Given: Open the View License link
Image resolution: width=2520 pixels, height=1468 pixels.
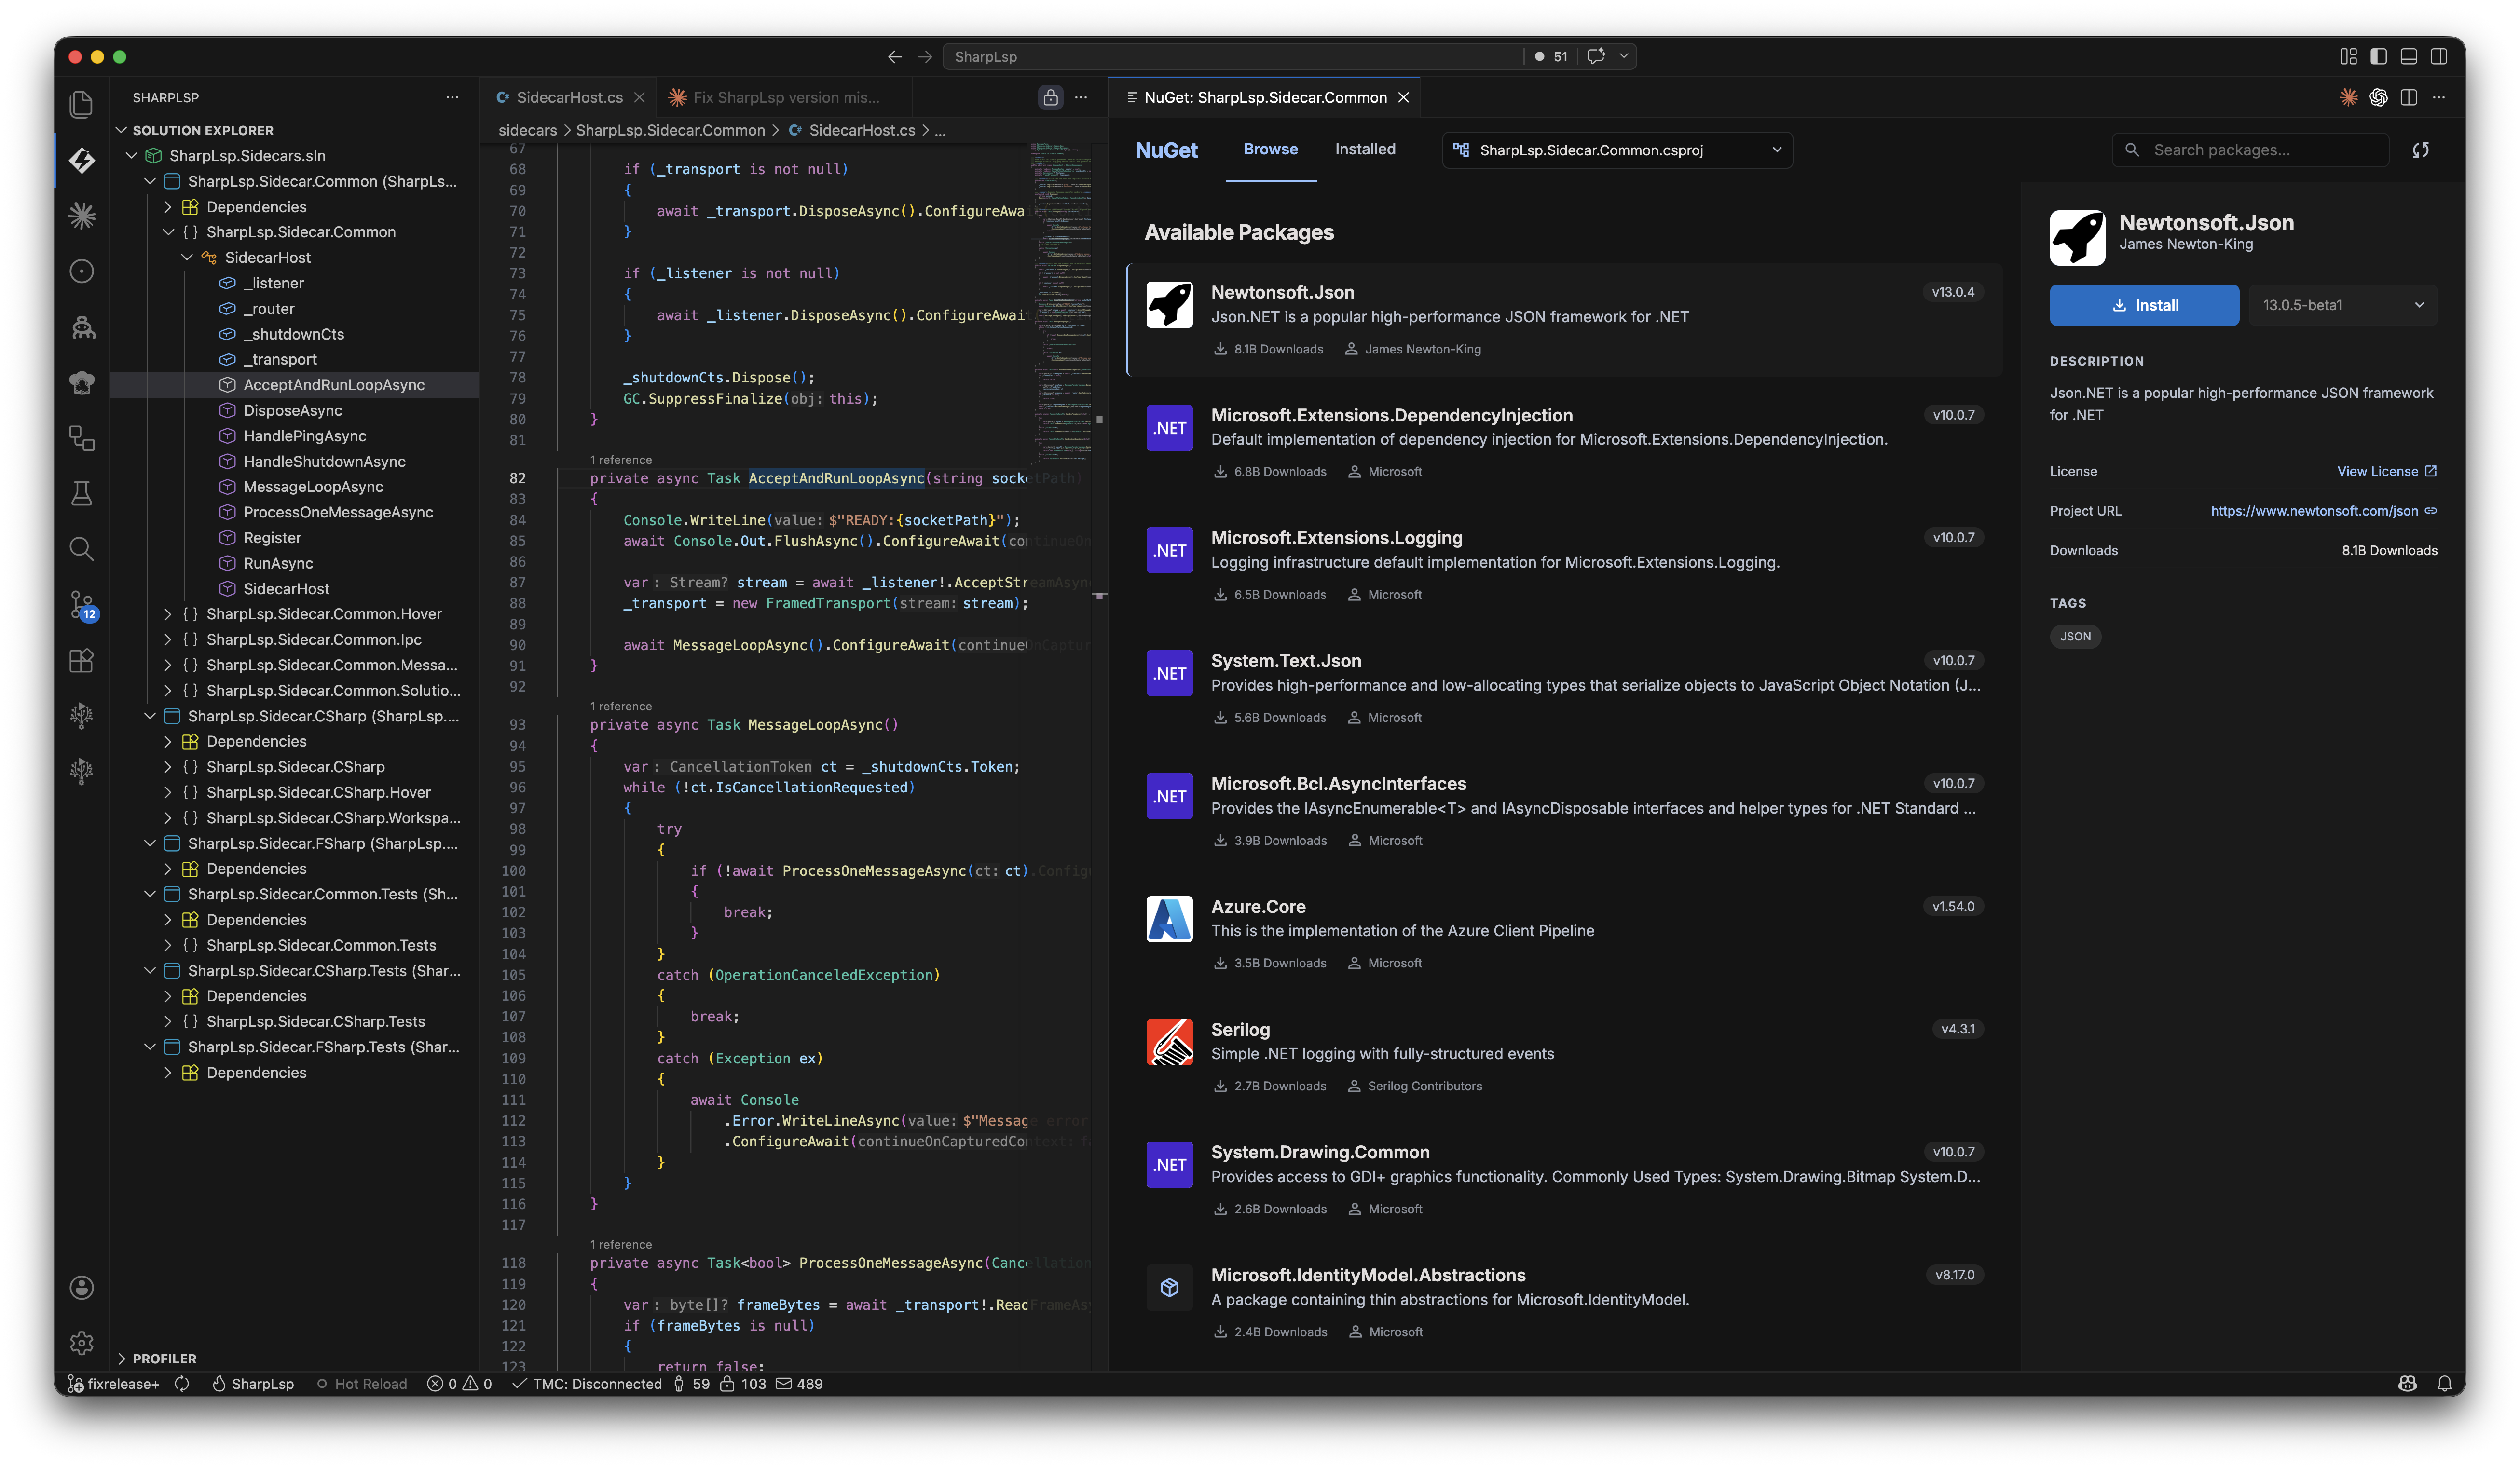Looking at the screenshot, I should pyautogui.click(x=2386, y=471).
